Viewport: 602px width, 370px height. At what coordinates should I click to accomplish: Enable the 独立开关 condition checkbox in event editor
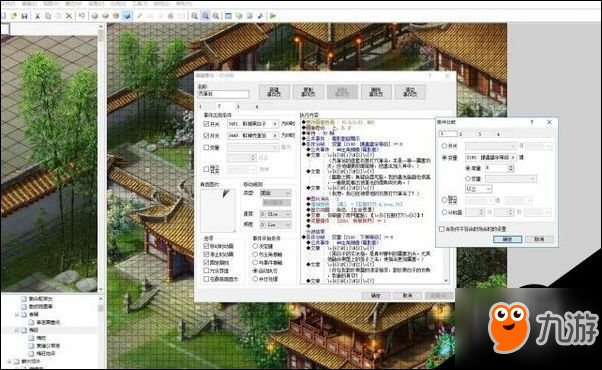click(206, 169)
